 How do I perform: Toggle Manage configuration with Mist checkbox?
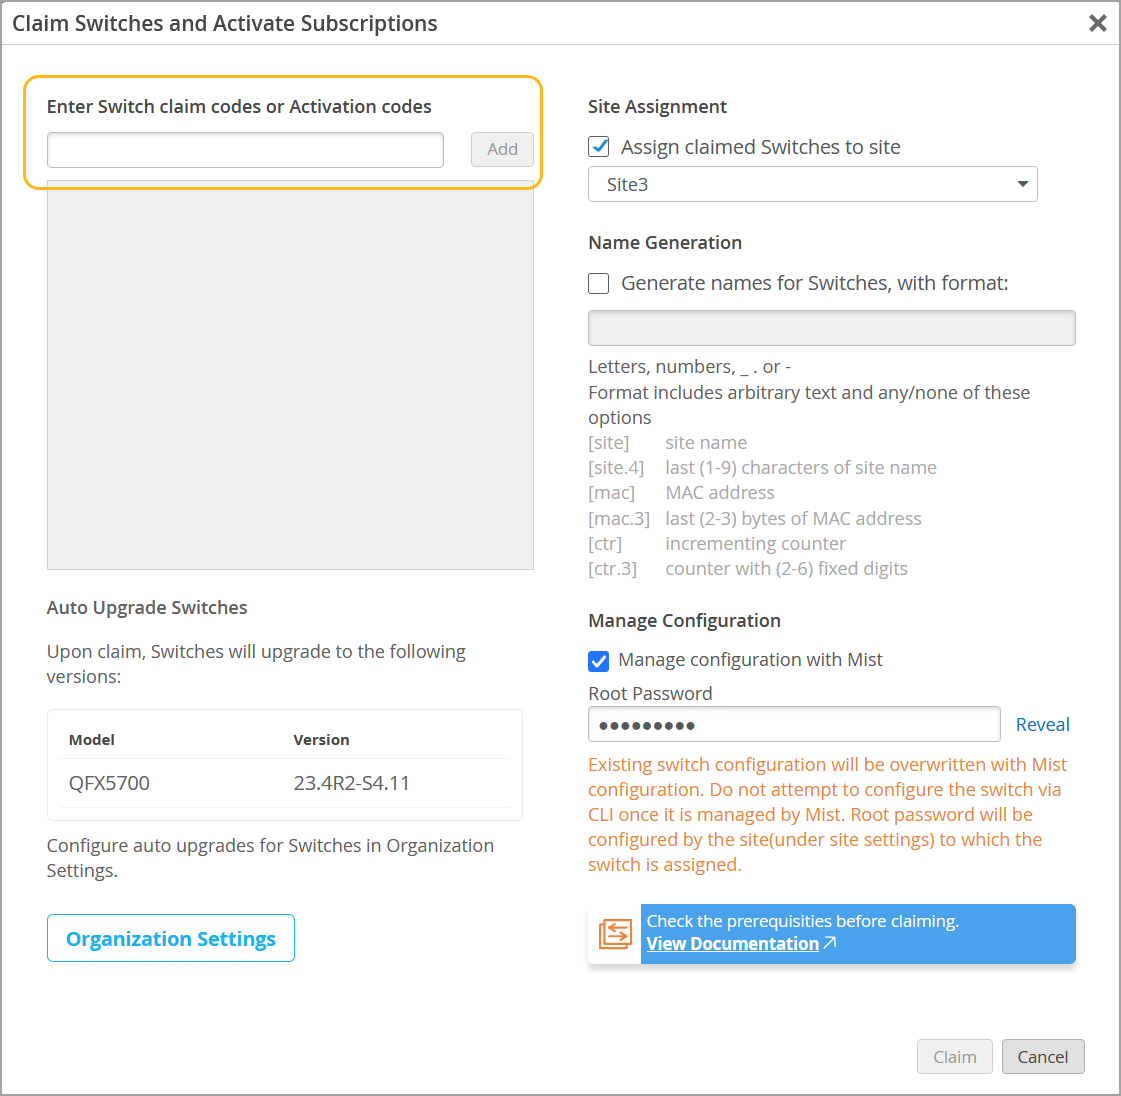tap(599, 660)
